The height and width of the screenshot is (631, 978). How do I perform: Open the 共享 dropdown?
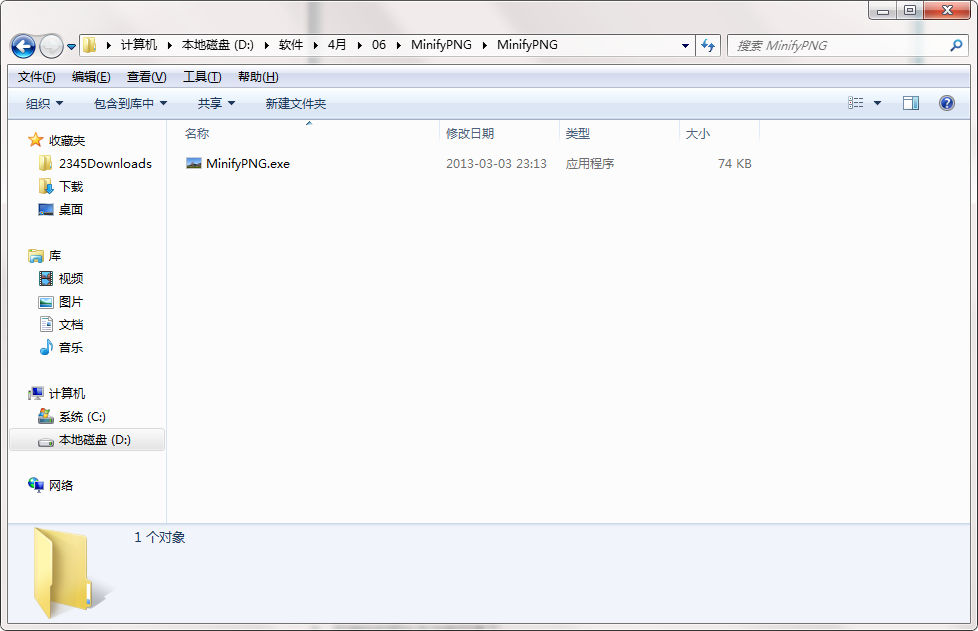[x=216, y=104]
